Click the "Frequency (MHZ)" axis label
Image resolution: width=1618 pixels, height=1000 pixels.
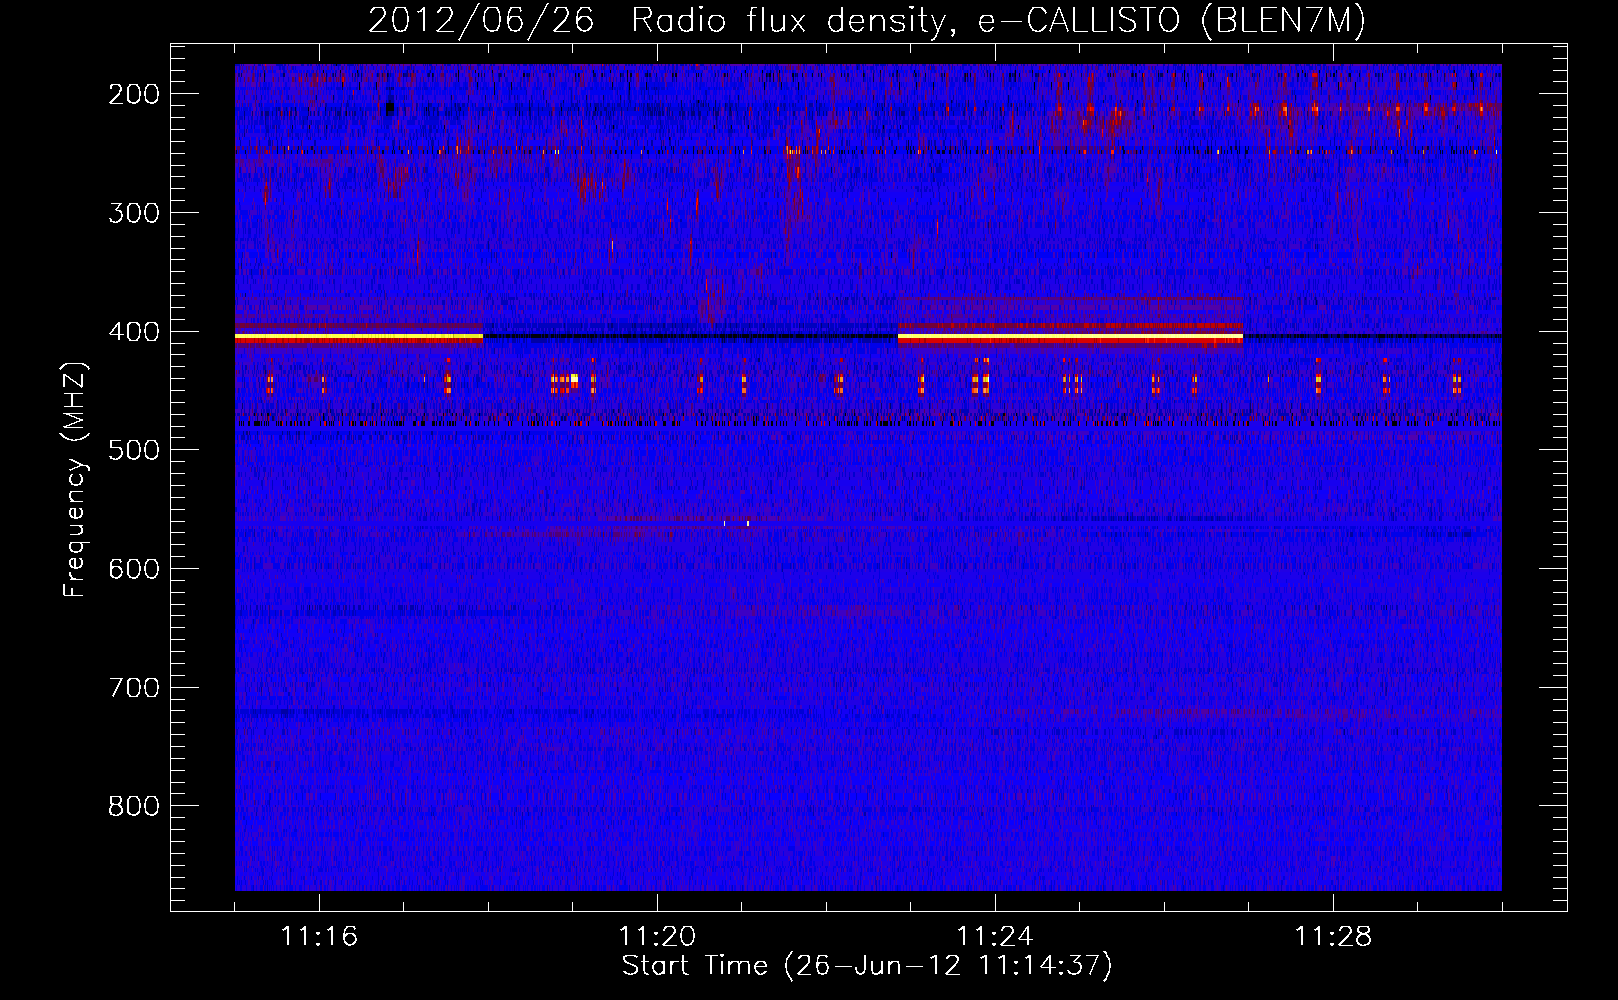coord(75,480)
